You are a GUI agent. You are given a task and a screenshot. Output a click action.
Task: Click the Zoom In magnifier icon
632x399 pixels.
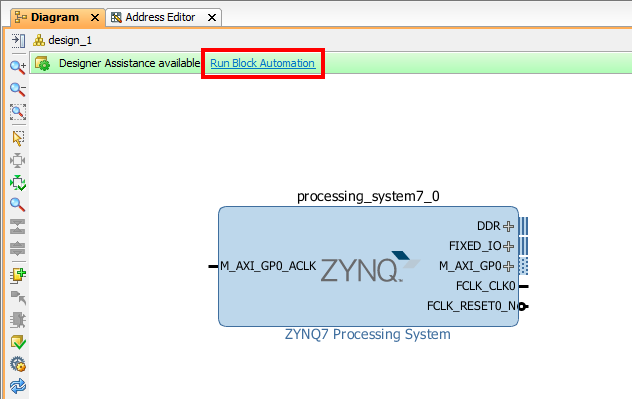(x=18, y=67)
